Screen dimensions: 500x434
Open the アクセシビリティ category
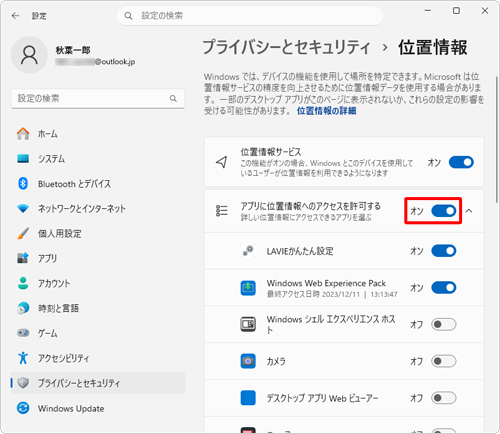click(98, 358)
